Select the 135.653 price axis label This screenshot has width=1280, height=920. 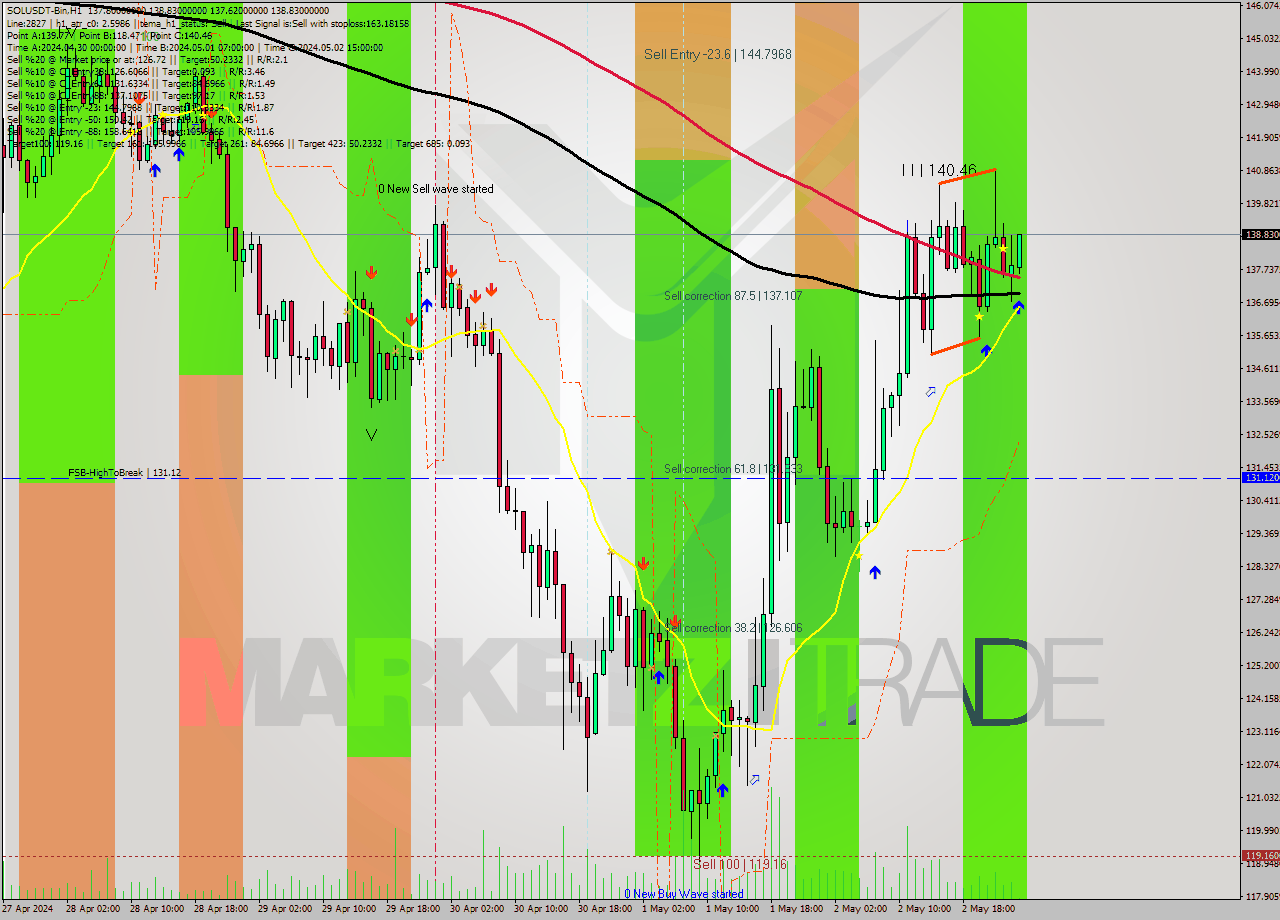[1262, 336]
